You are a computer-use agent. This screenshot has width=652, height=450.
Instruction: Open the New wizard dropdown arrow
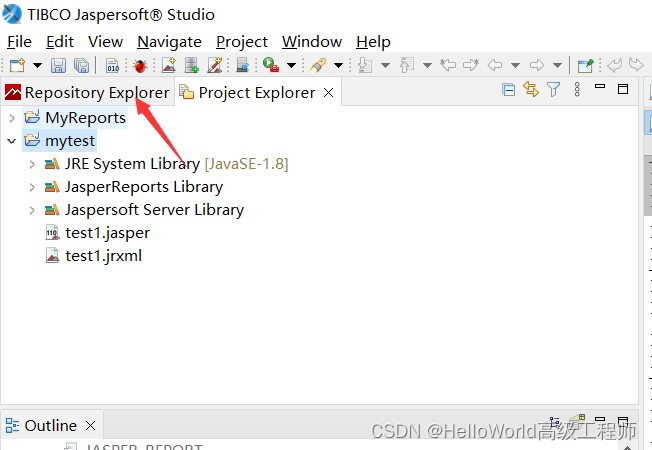click(x=37, y=65)
